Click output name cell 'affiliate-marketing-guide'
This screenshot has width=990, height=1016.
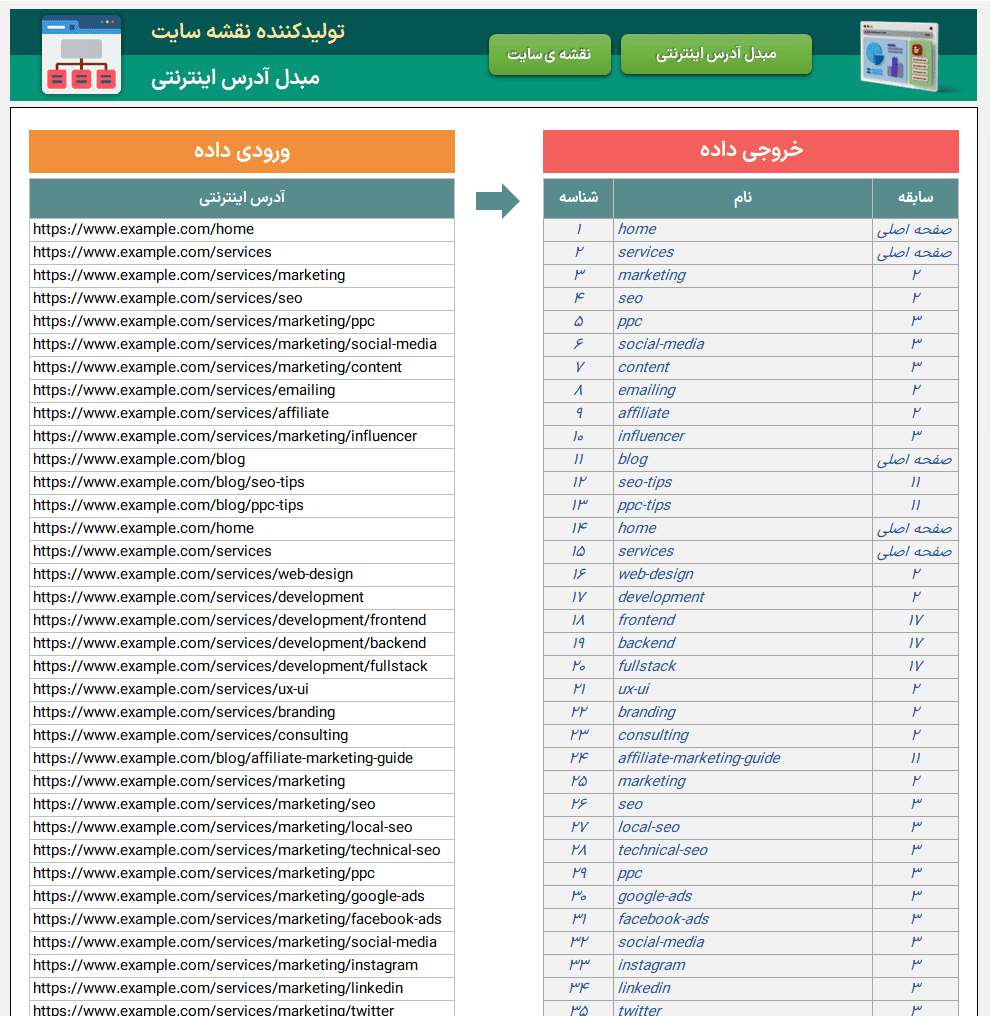(743, 759)
